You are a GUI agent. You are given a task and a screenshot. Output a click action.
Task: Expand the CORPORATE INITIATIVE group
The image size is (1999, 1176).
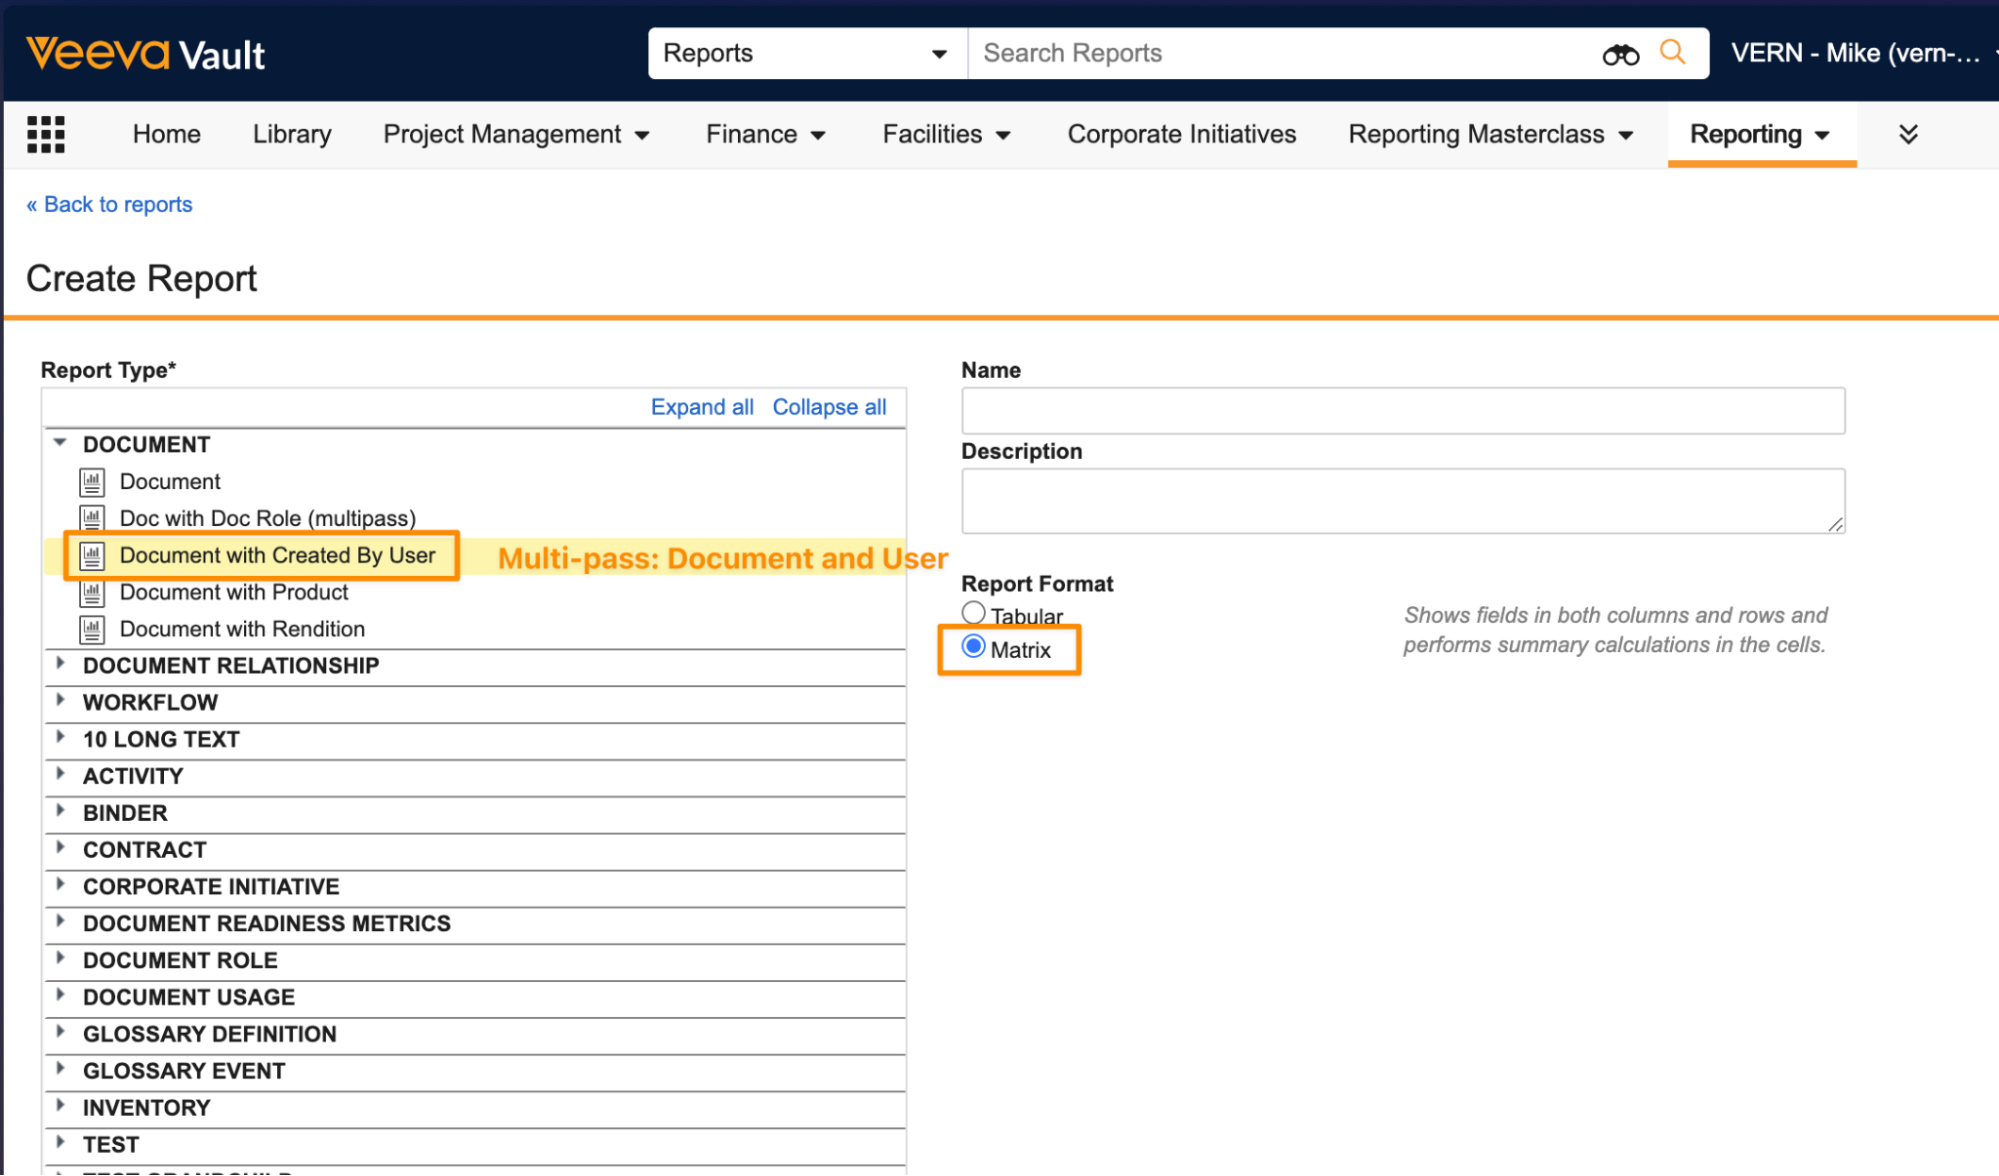60,885
